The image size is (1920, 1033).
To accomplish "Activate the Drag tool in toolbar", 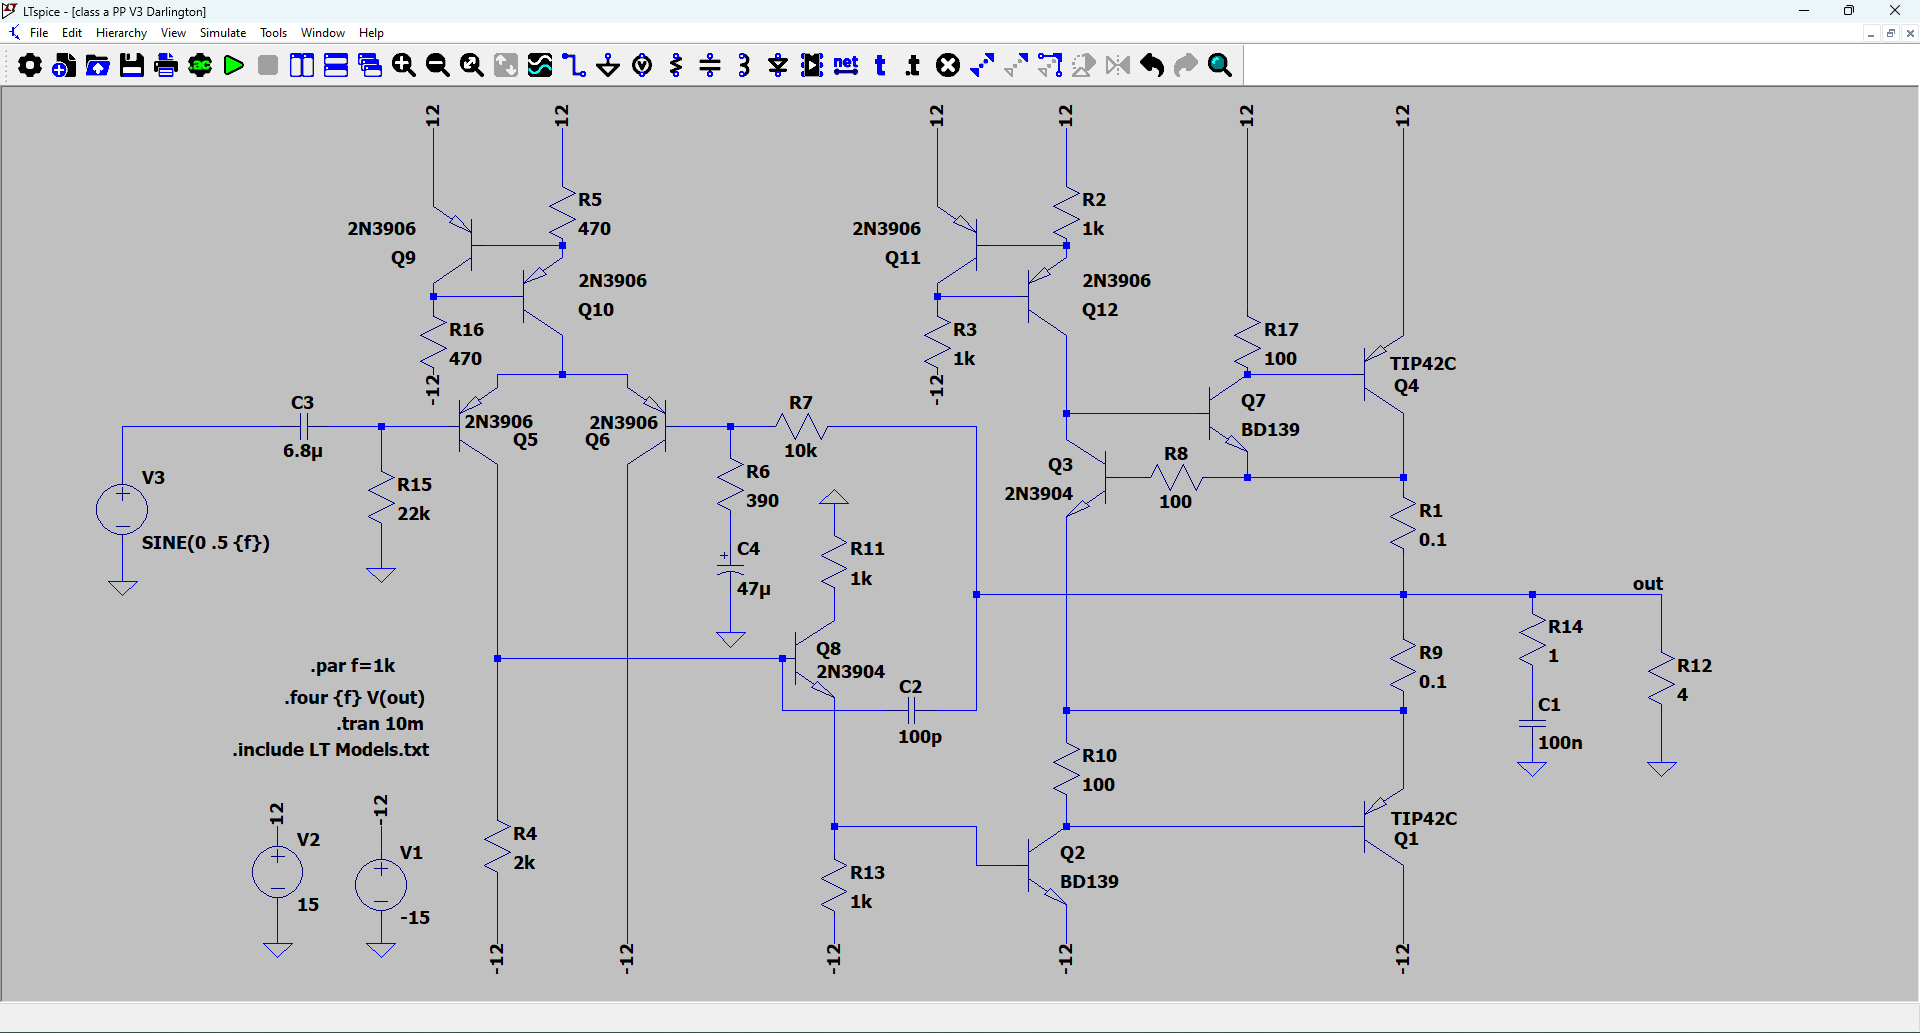I will point(1050,66).
